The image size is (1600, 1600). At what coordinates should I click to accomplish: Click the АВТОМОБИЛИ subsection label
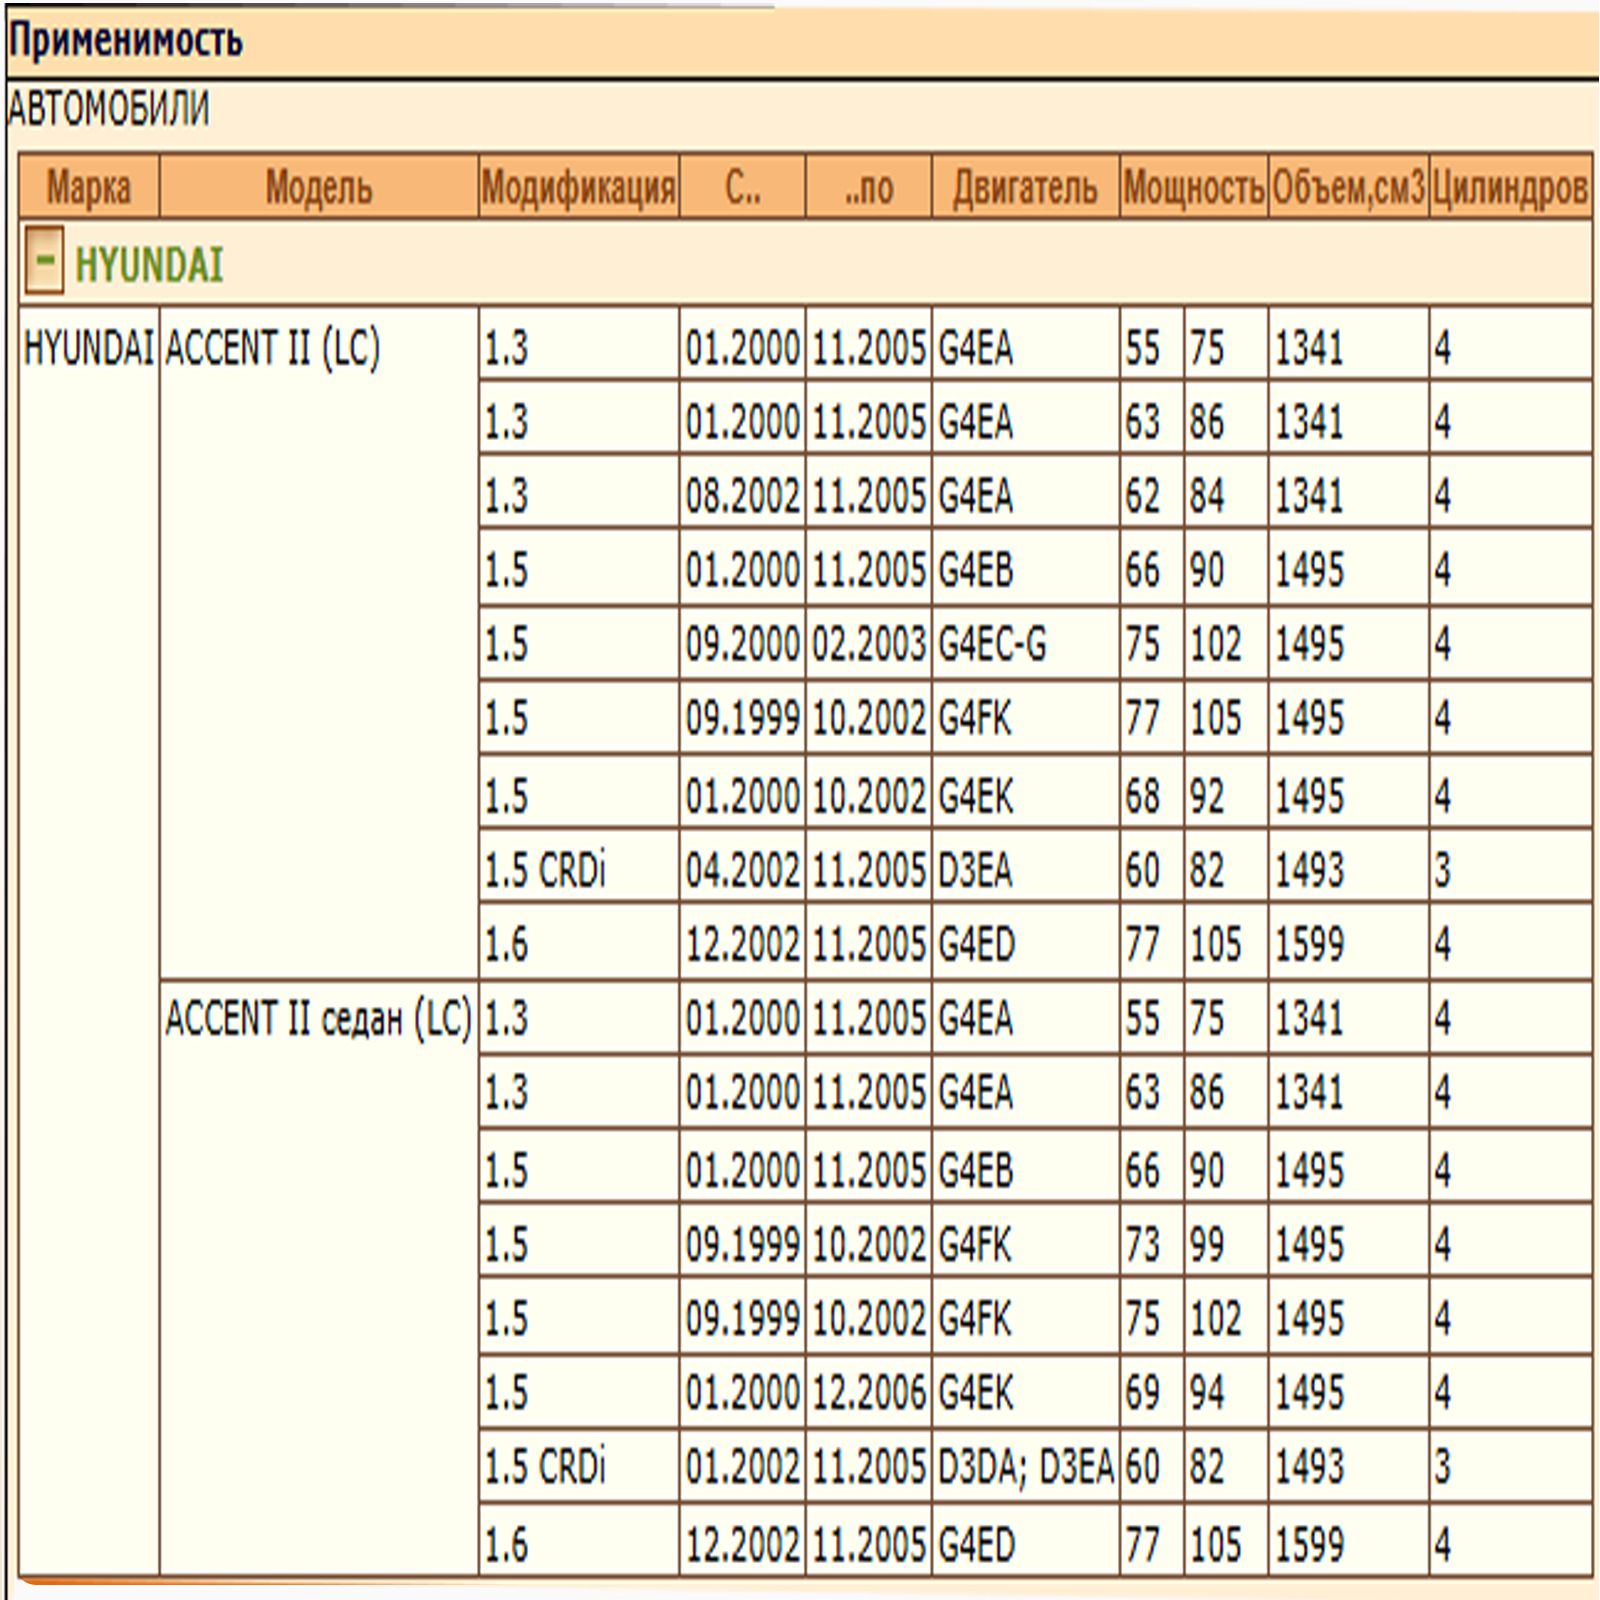pyautogui.click(x=109, y=108)
